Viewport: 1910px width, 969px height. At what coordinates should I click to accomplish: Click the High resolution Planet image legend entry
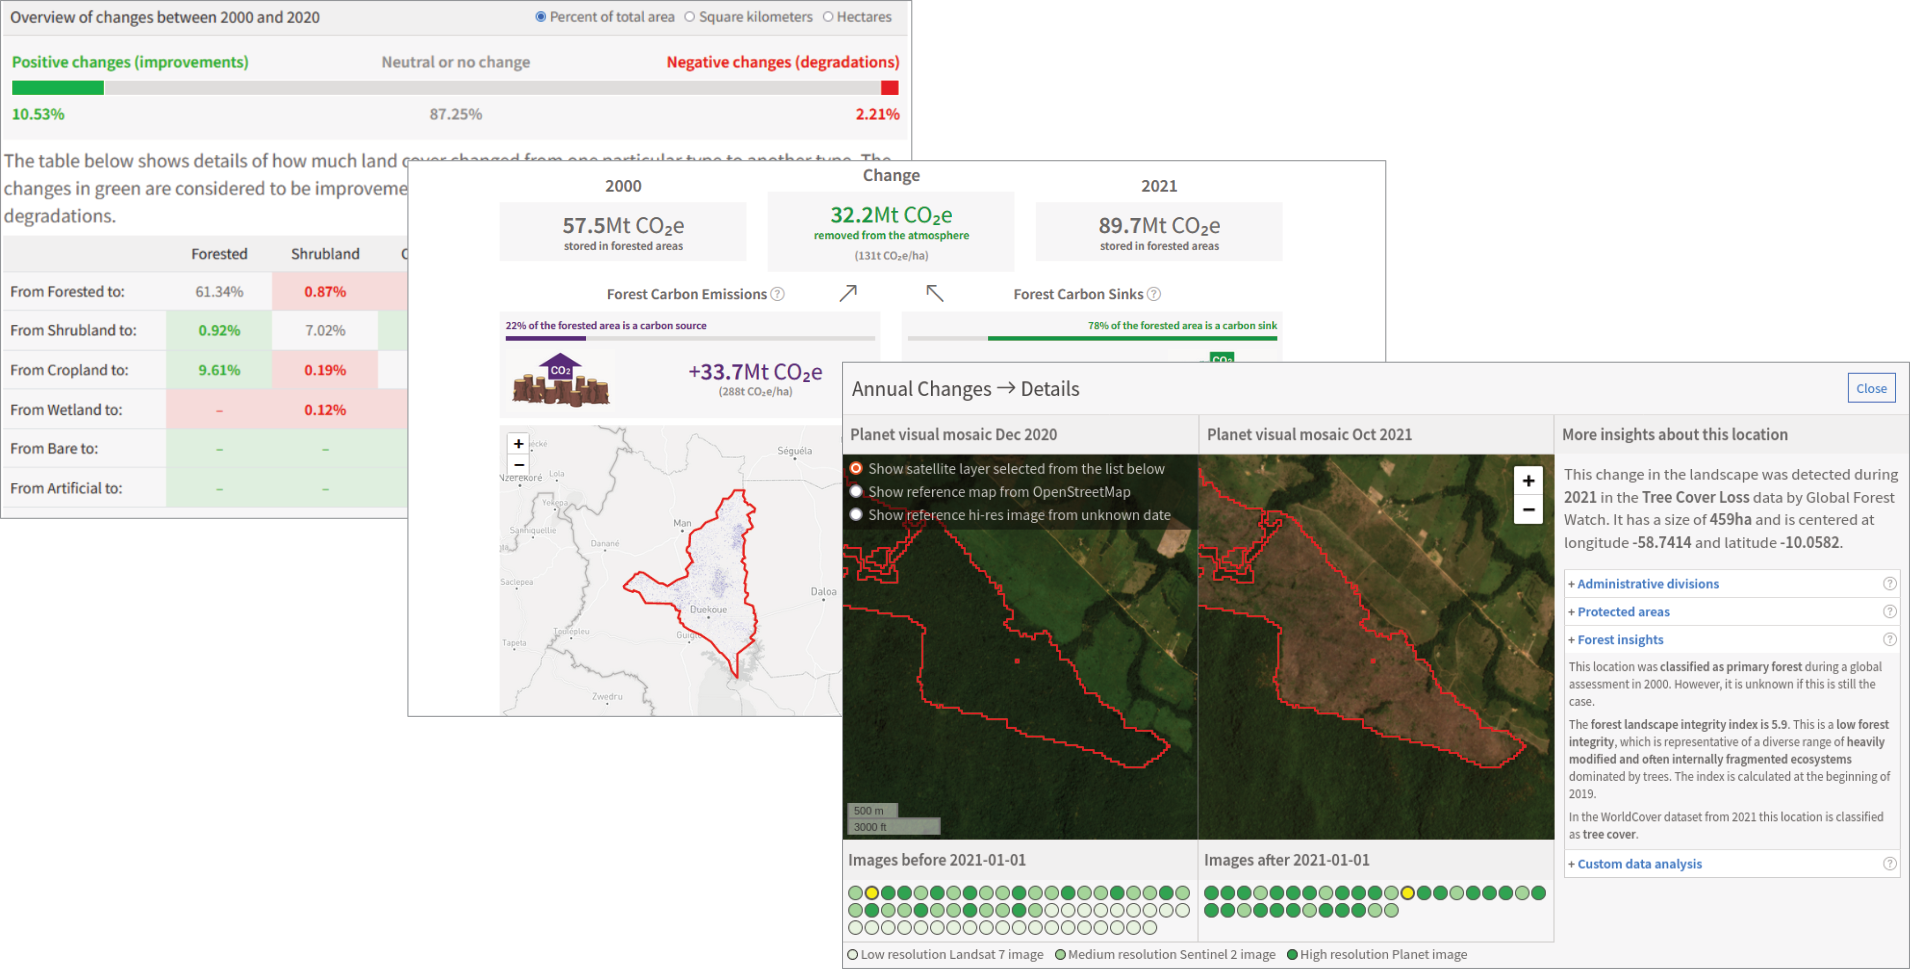pos(1377,954)
